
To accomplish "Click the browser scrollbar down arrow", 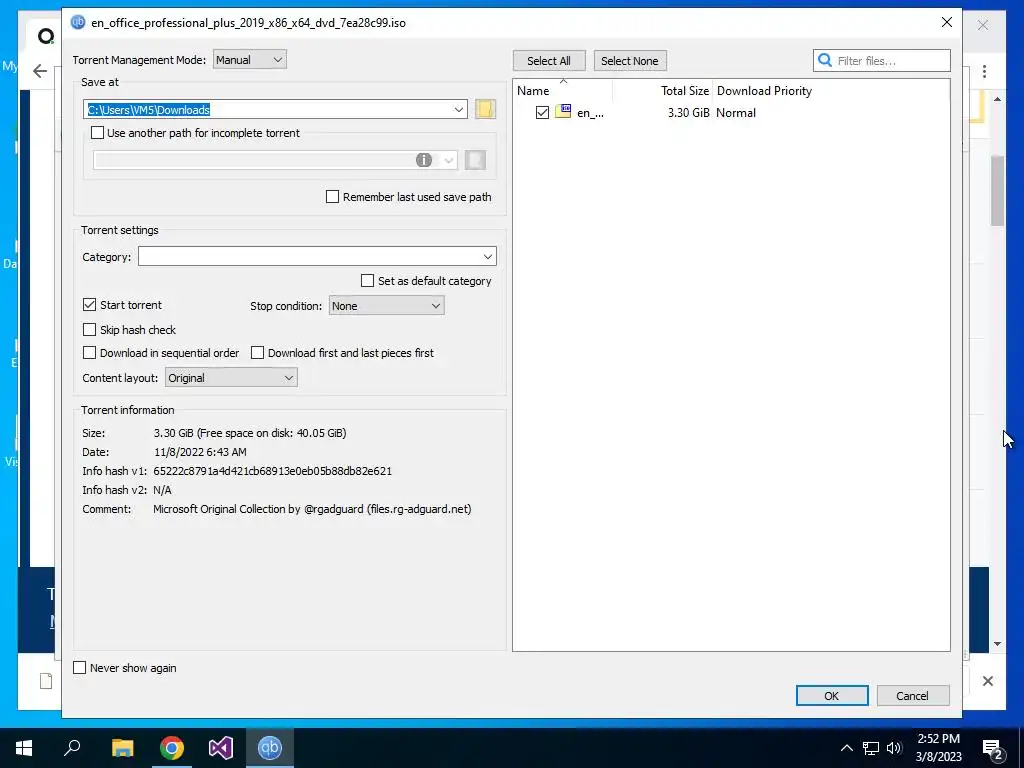I will (x=997, y=643).
